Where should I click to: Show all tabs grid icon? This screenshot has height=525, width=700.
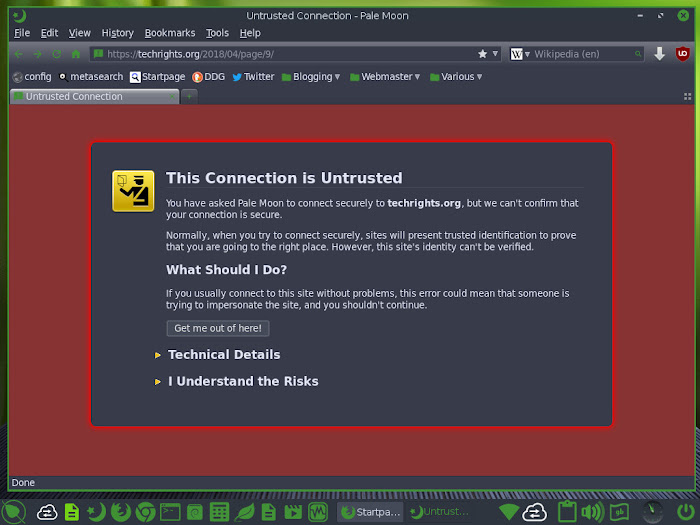click(x=688, y=96)
